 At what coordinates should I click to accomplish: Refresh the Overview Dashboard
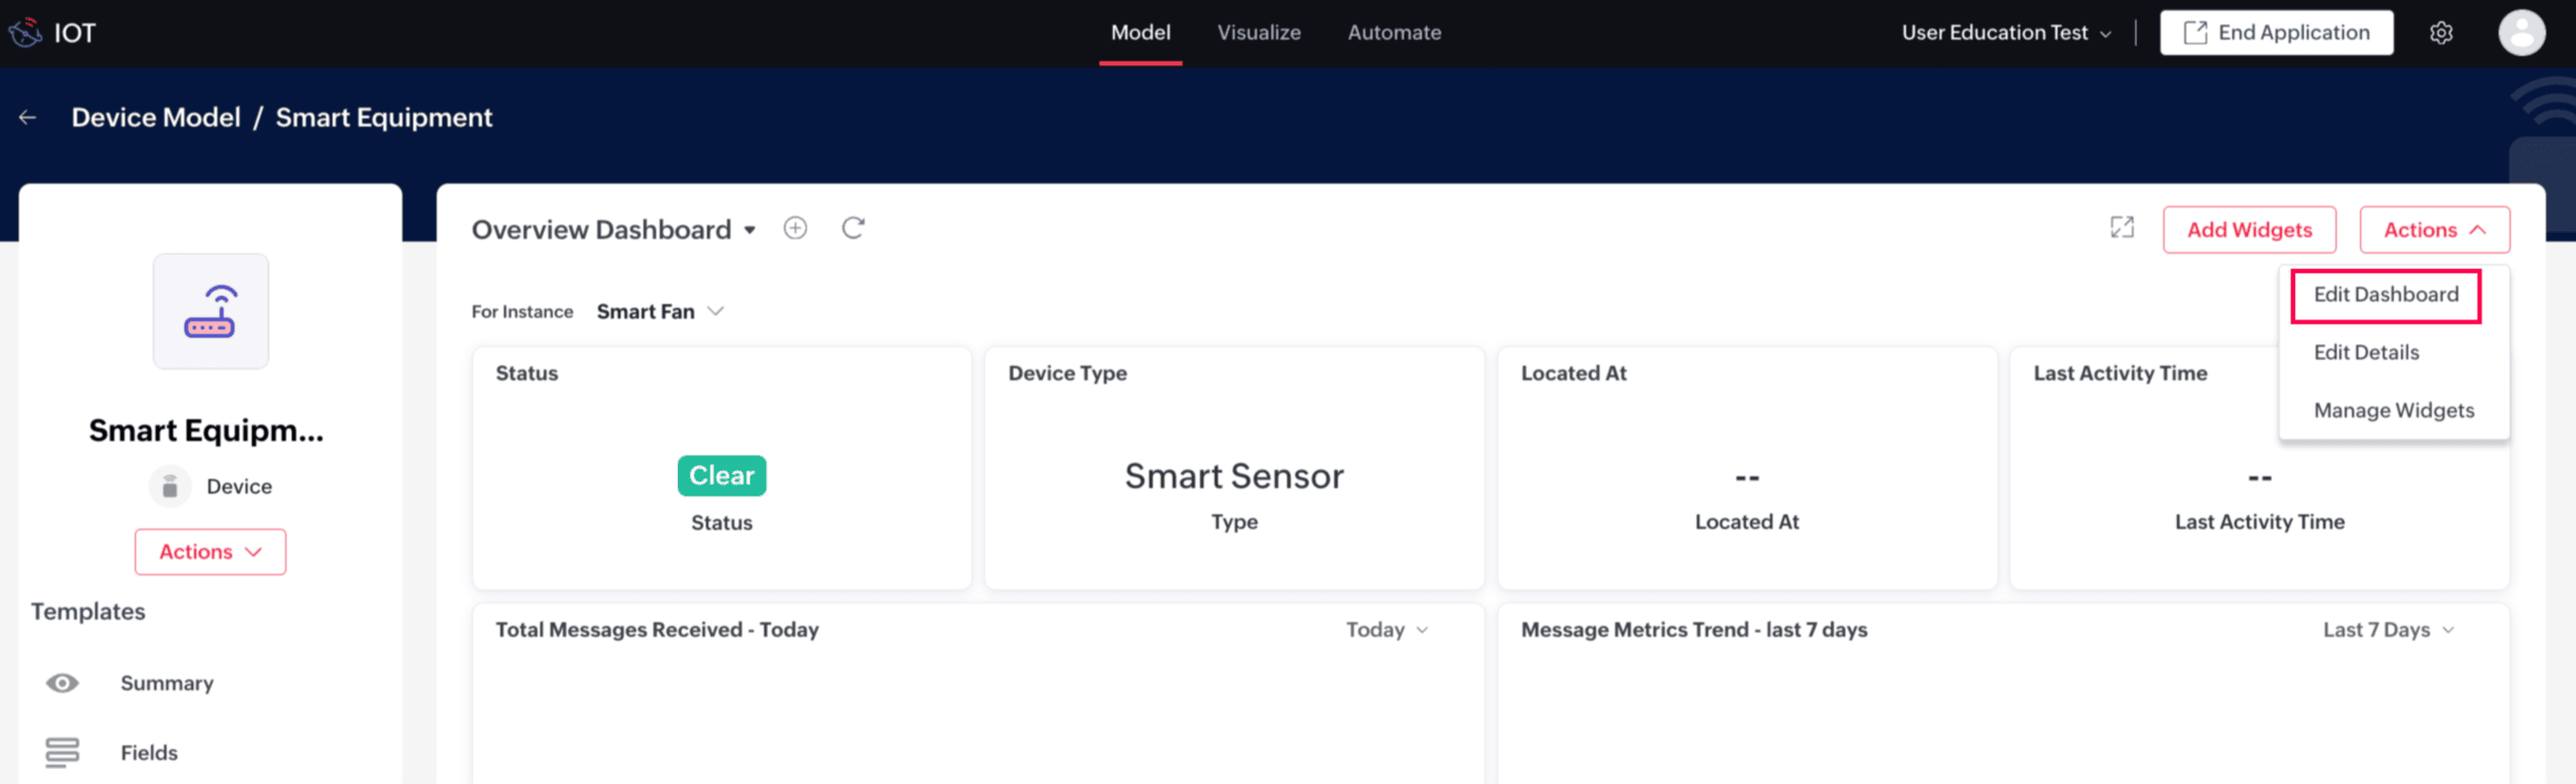tap(853, 228)
